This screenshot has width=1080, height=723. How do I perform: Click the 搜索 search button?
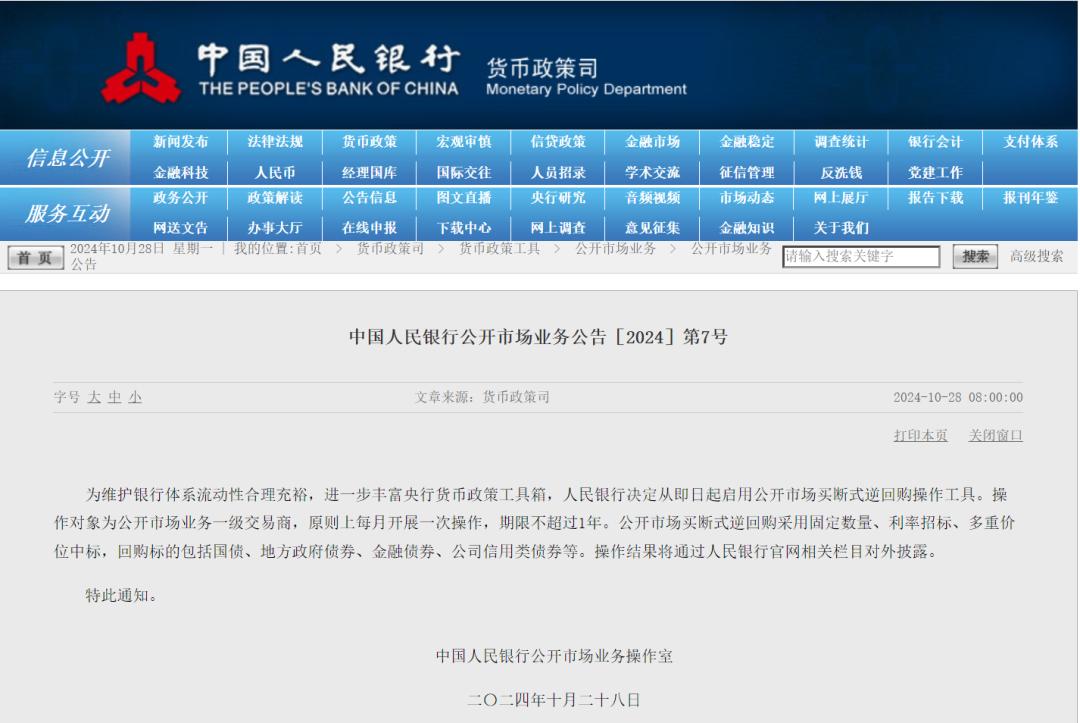[973, 256]
